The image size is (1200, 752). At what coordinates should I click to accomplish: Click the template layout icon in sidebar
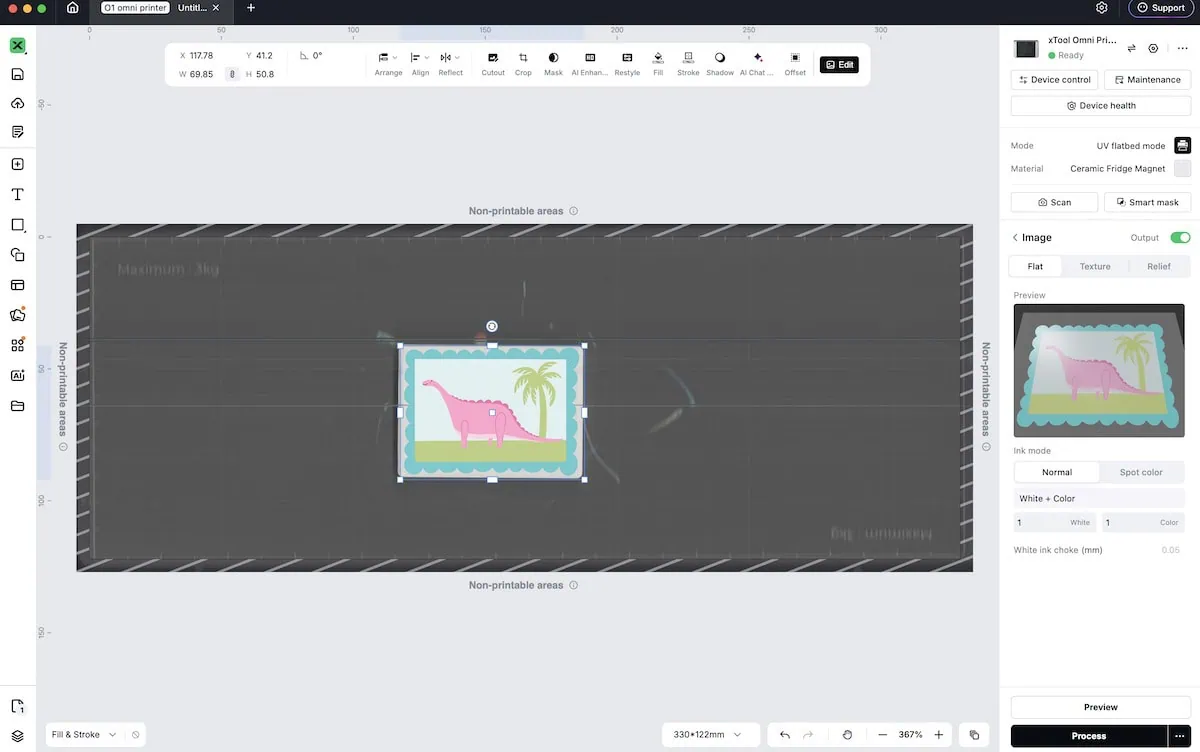click(17, 285)
